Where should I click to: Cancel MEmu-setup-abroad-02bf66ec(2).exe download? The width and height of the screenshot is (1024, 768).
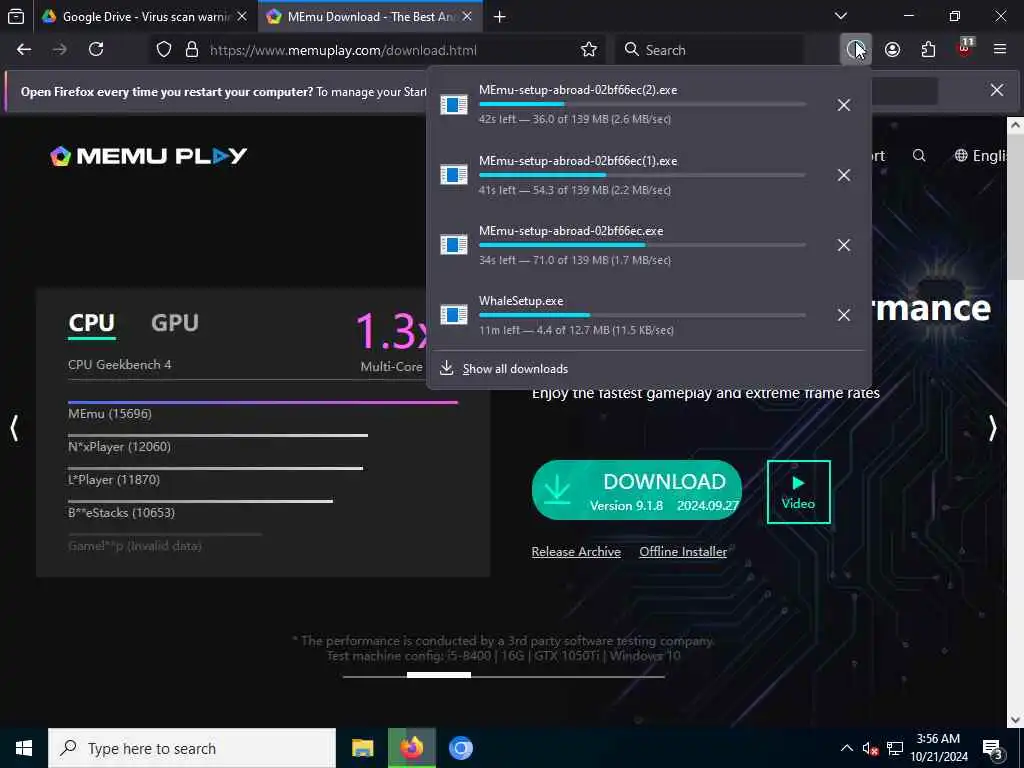(844, 105)
